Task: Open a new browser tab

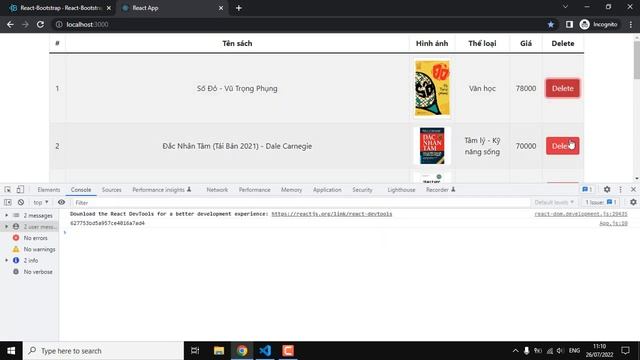Action: [239, 8]
